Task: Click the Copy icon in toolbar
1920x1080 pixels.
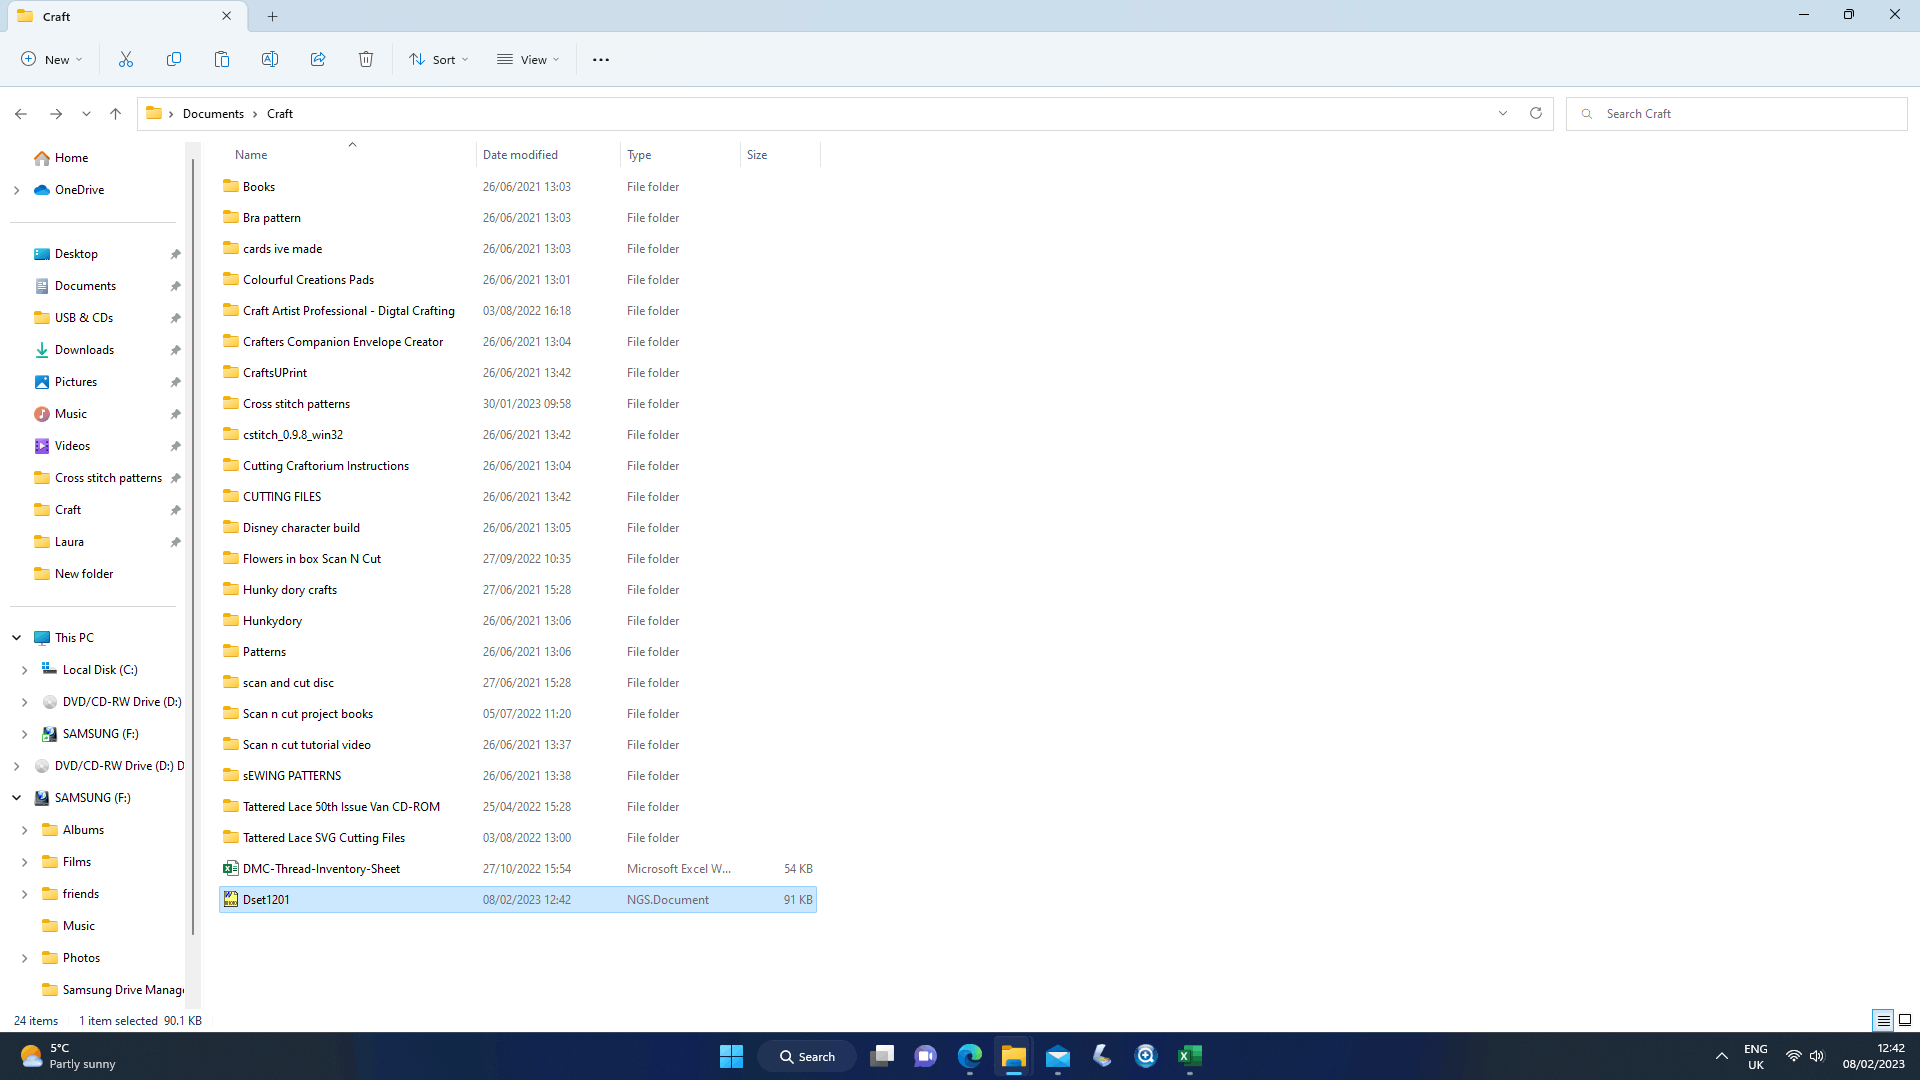Action: click(174, 60)
